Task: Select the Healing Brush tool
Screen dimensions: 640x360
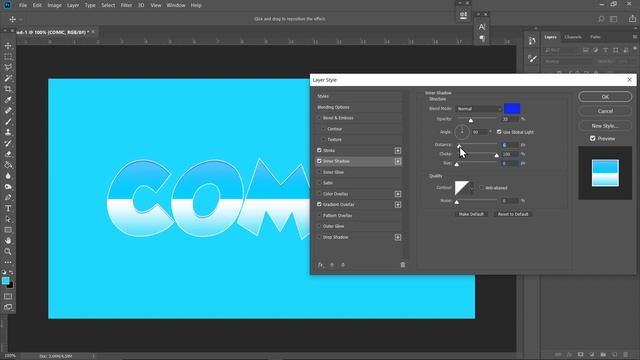Action: [8, 111]
